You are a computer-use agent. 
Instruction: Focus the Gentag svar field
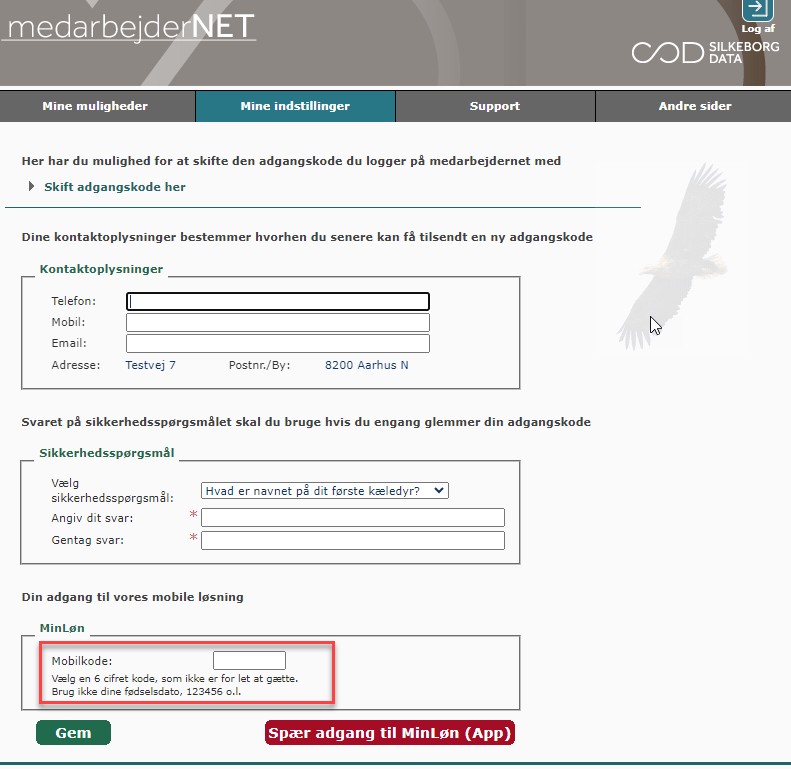click(x=352, y=541)
